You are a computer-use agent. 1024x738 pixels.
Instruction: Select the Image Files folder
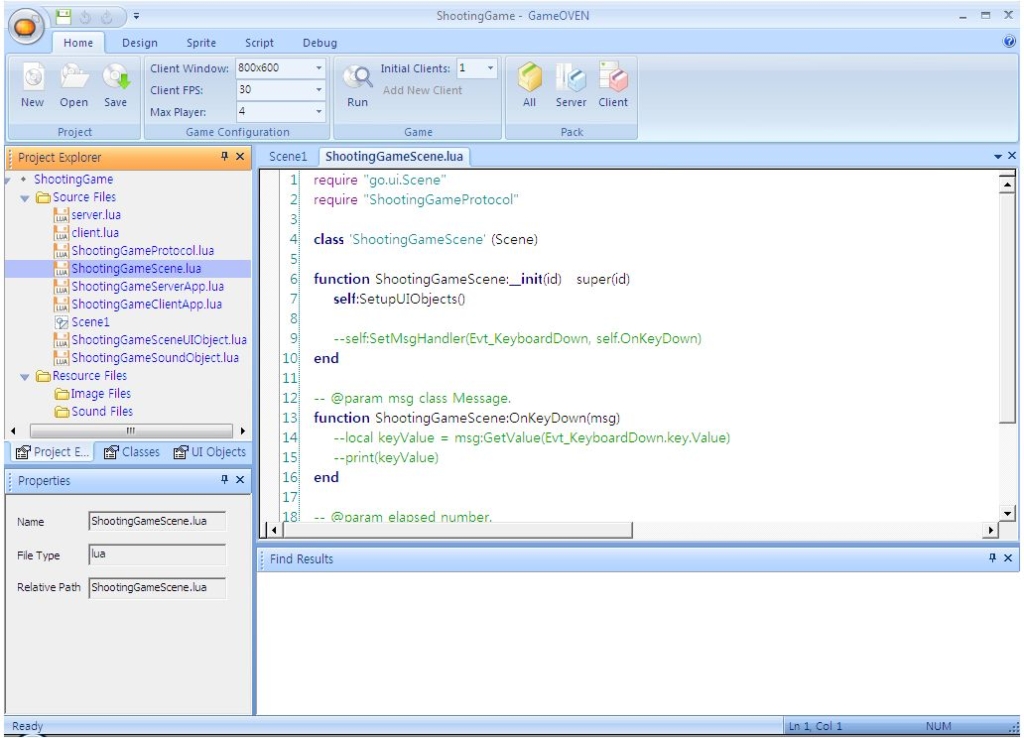pyautogui.click(x=101, y=394)
